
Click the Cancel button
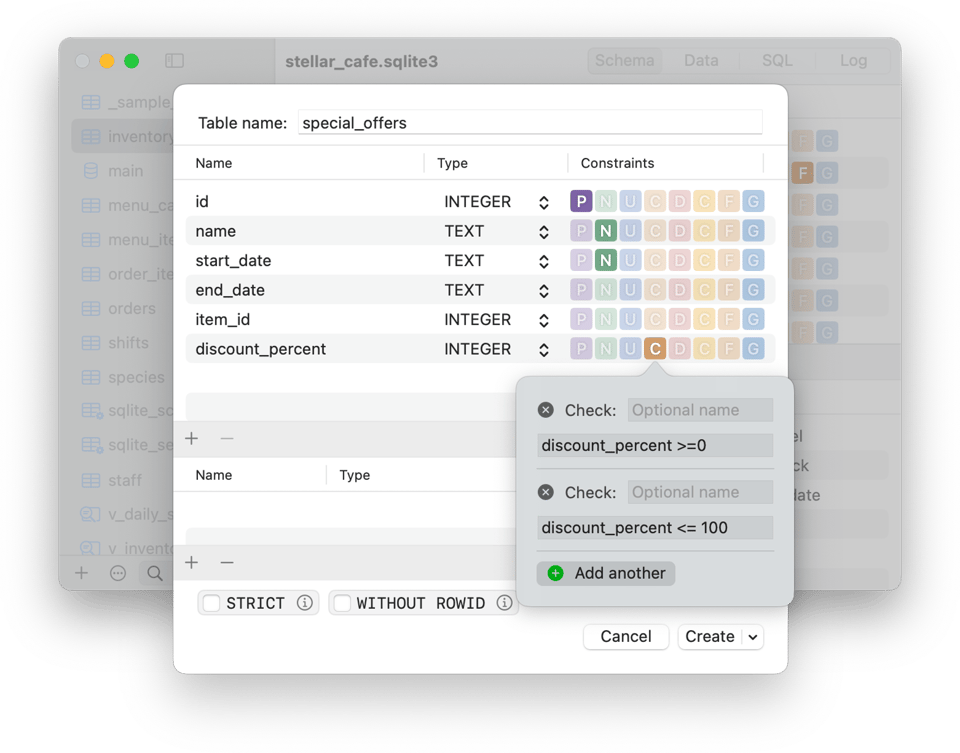tap(626, 637)
